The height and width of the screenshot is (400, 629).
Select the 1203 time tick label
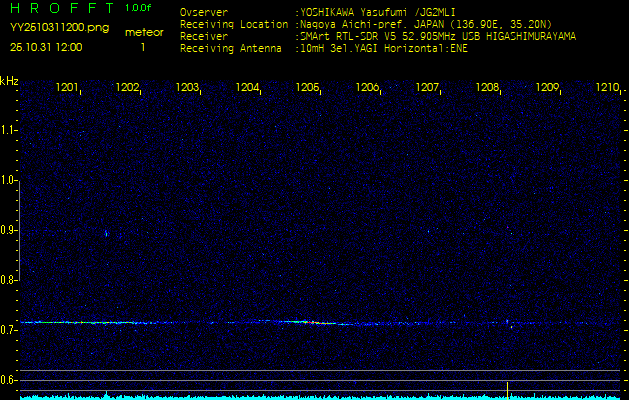(188, 88)
